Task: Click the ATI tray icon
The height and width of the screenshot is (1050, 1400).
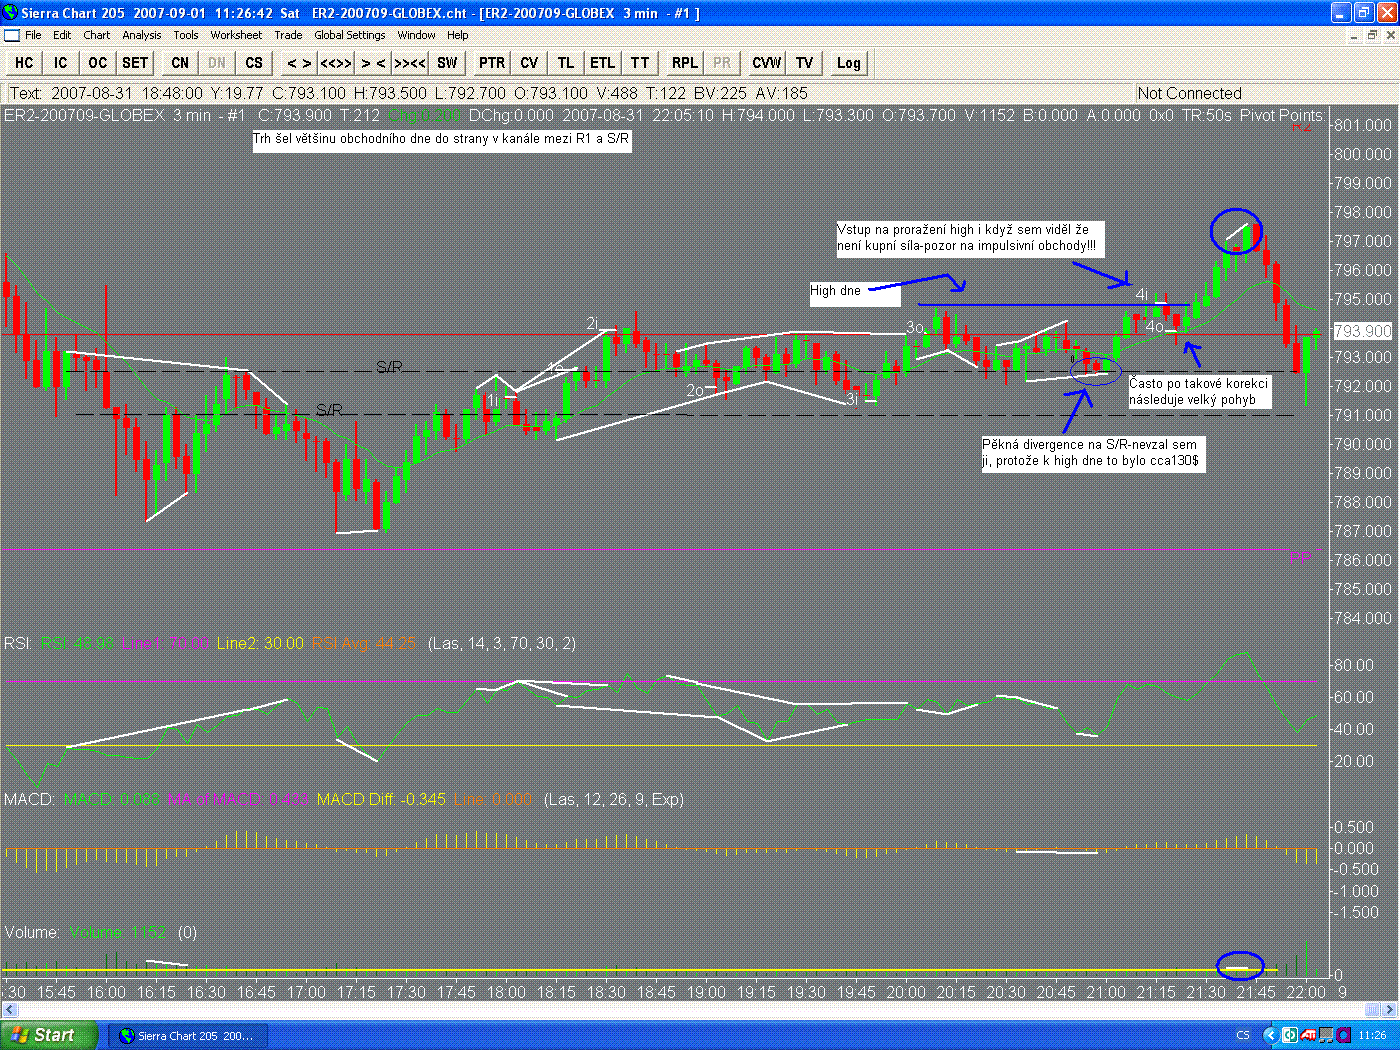Action: [x=1308, y=1035]
